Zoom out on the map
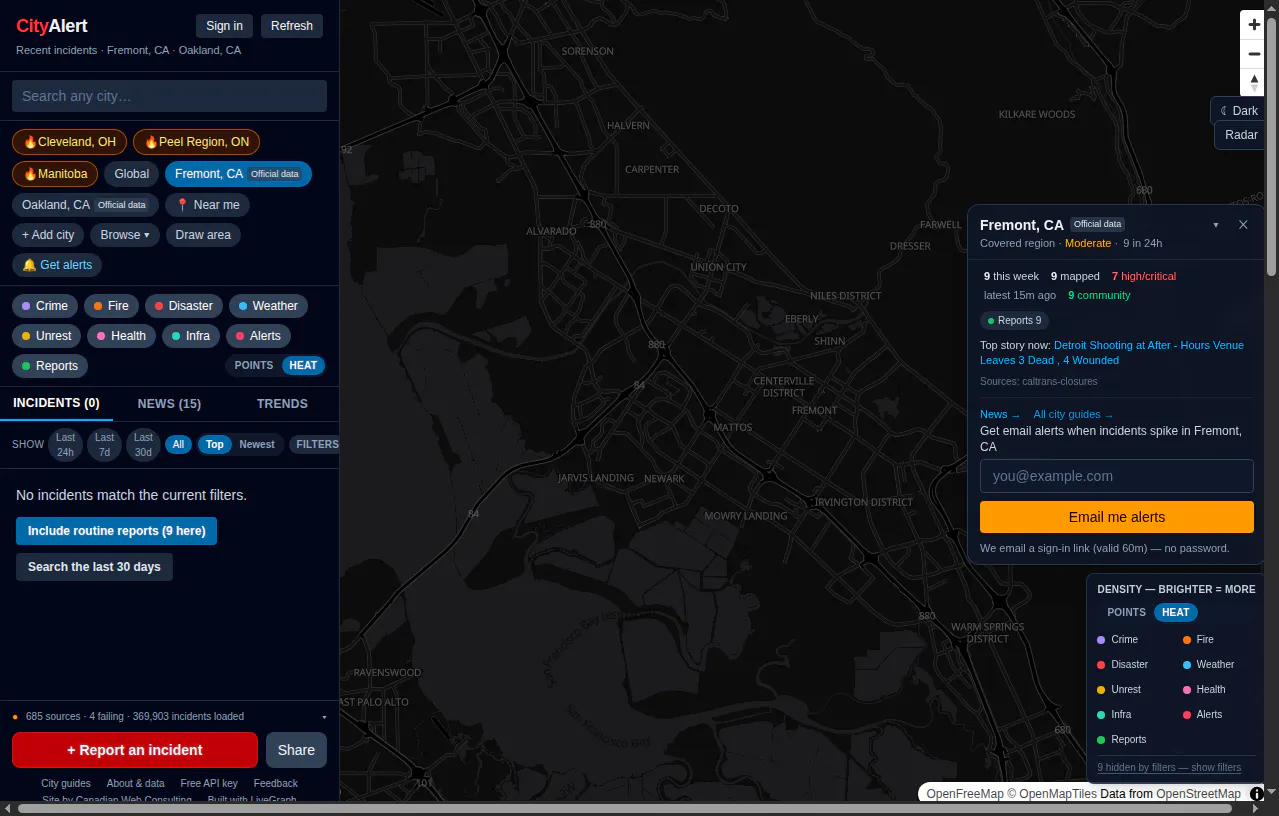Viewport: 1279px width, 816px height. (x=1254, y=54)
